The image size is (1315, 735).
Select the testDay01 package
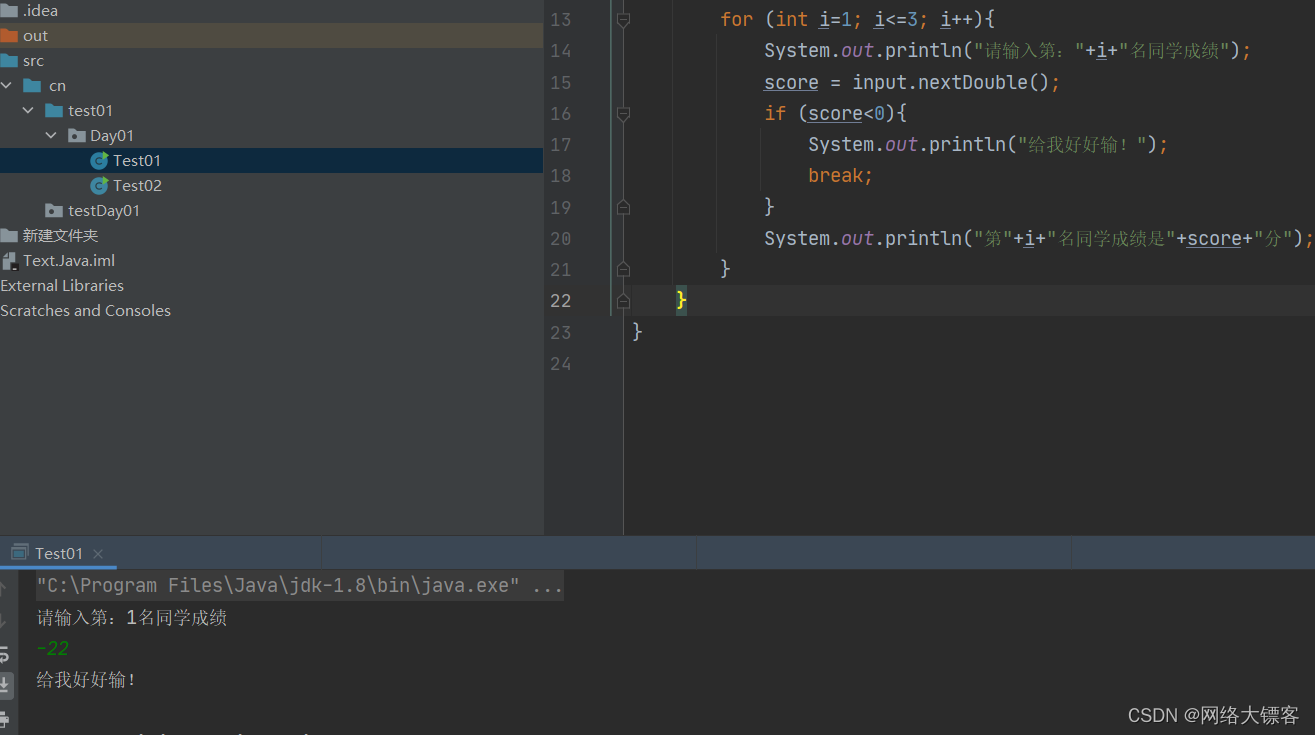tap(93, 210)
